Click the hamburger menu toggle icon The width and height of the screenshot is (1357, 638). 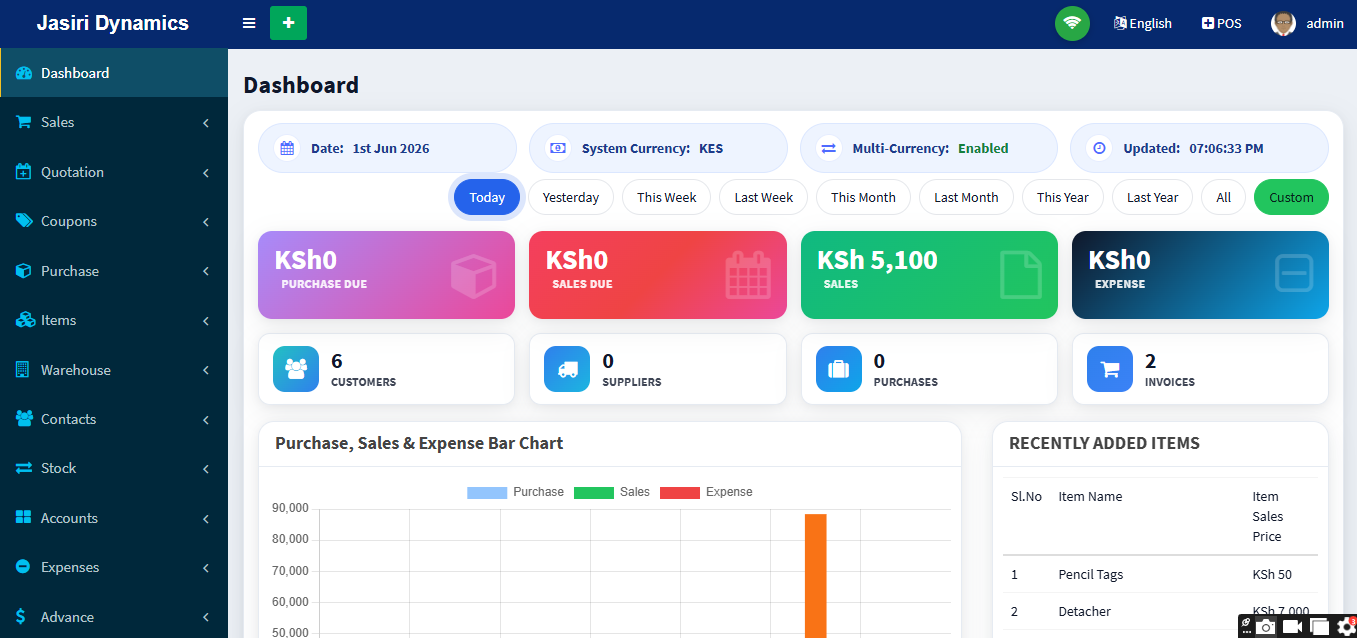249,23
